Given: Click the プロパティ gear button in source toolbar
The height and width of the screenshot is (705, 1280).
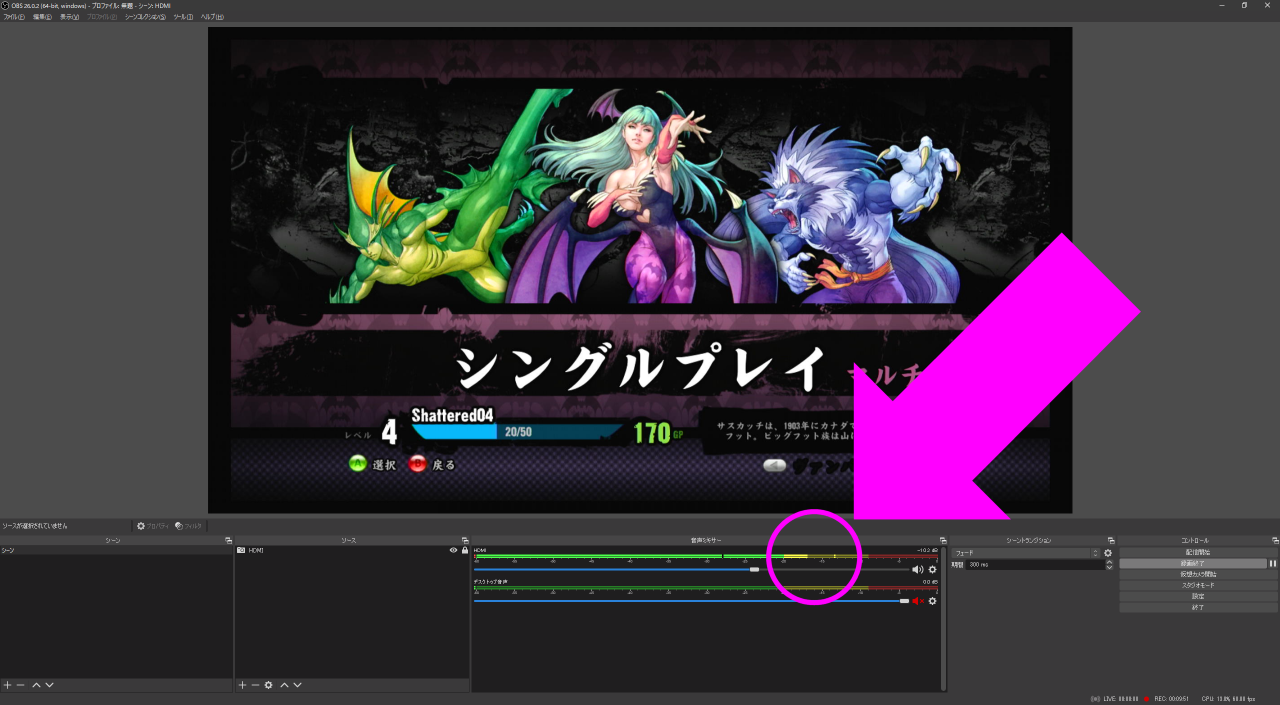Looking at the screenshot, I should coord(153,525).
